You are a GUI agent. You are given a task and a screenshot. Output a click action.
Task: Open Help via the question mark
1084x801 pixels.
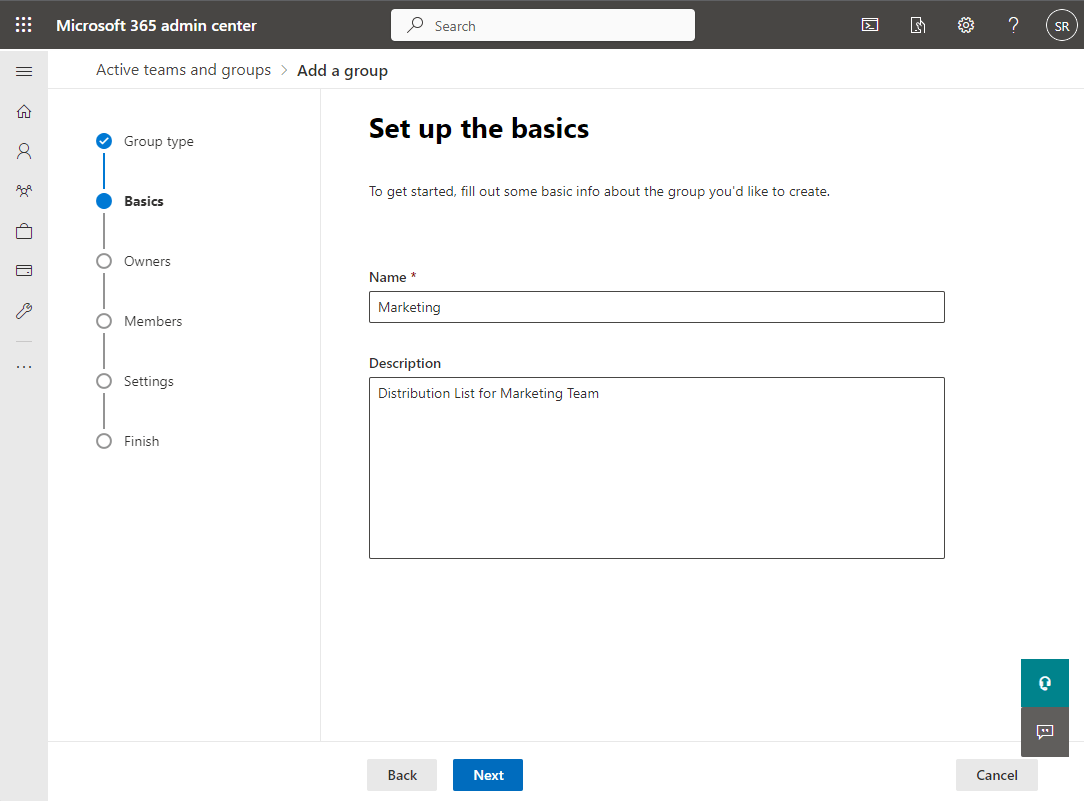(x=1013, y=25)
